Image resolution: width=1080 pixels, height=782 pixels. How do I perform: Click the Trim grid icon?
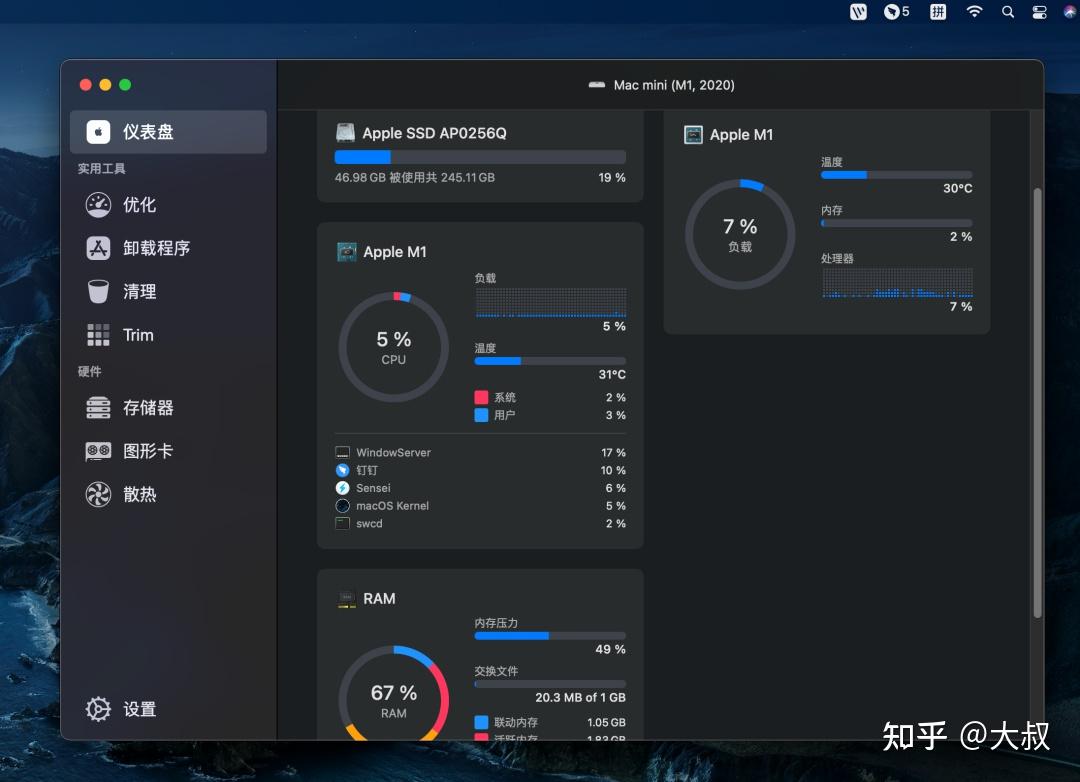click(98, 335)
